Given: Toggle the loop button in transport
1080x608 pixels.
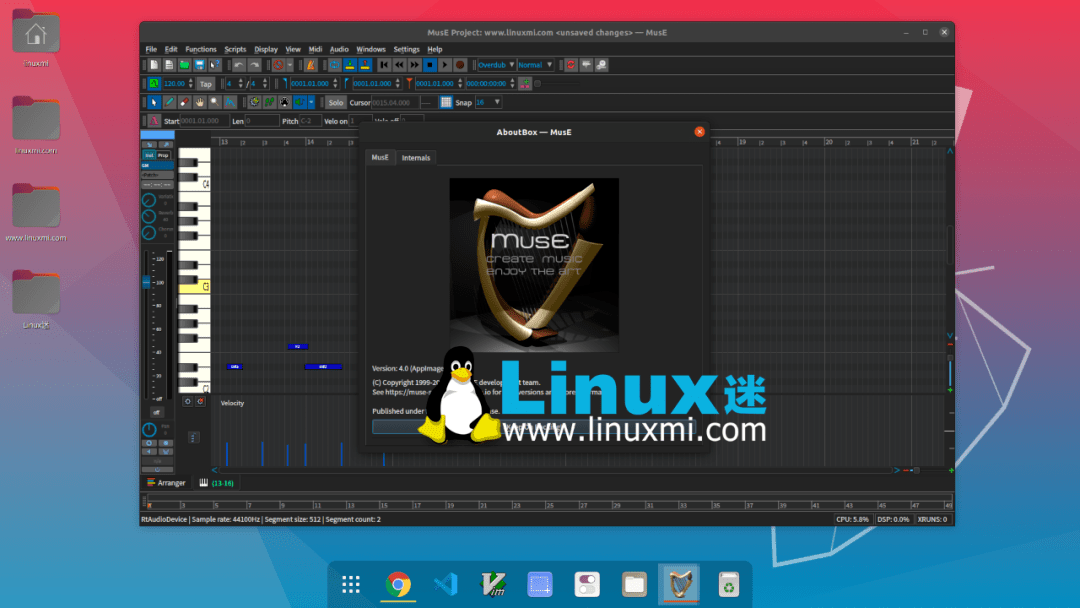Looking at the screenshot, I should [x=336, y=65].
